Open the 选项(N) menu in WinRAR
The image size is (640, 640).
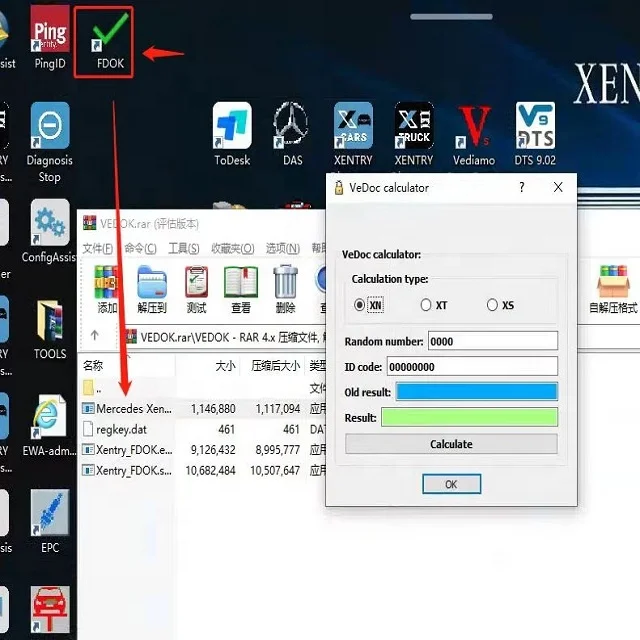[283, 248]
